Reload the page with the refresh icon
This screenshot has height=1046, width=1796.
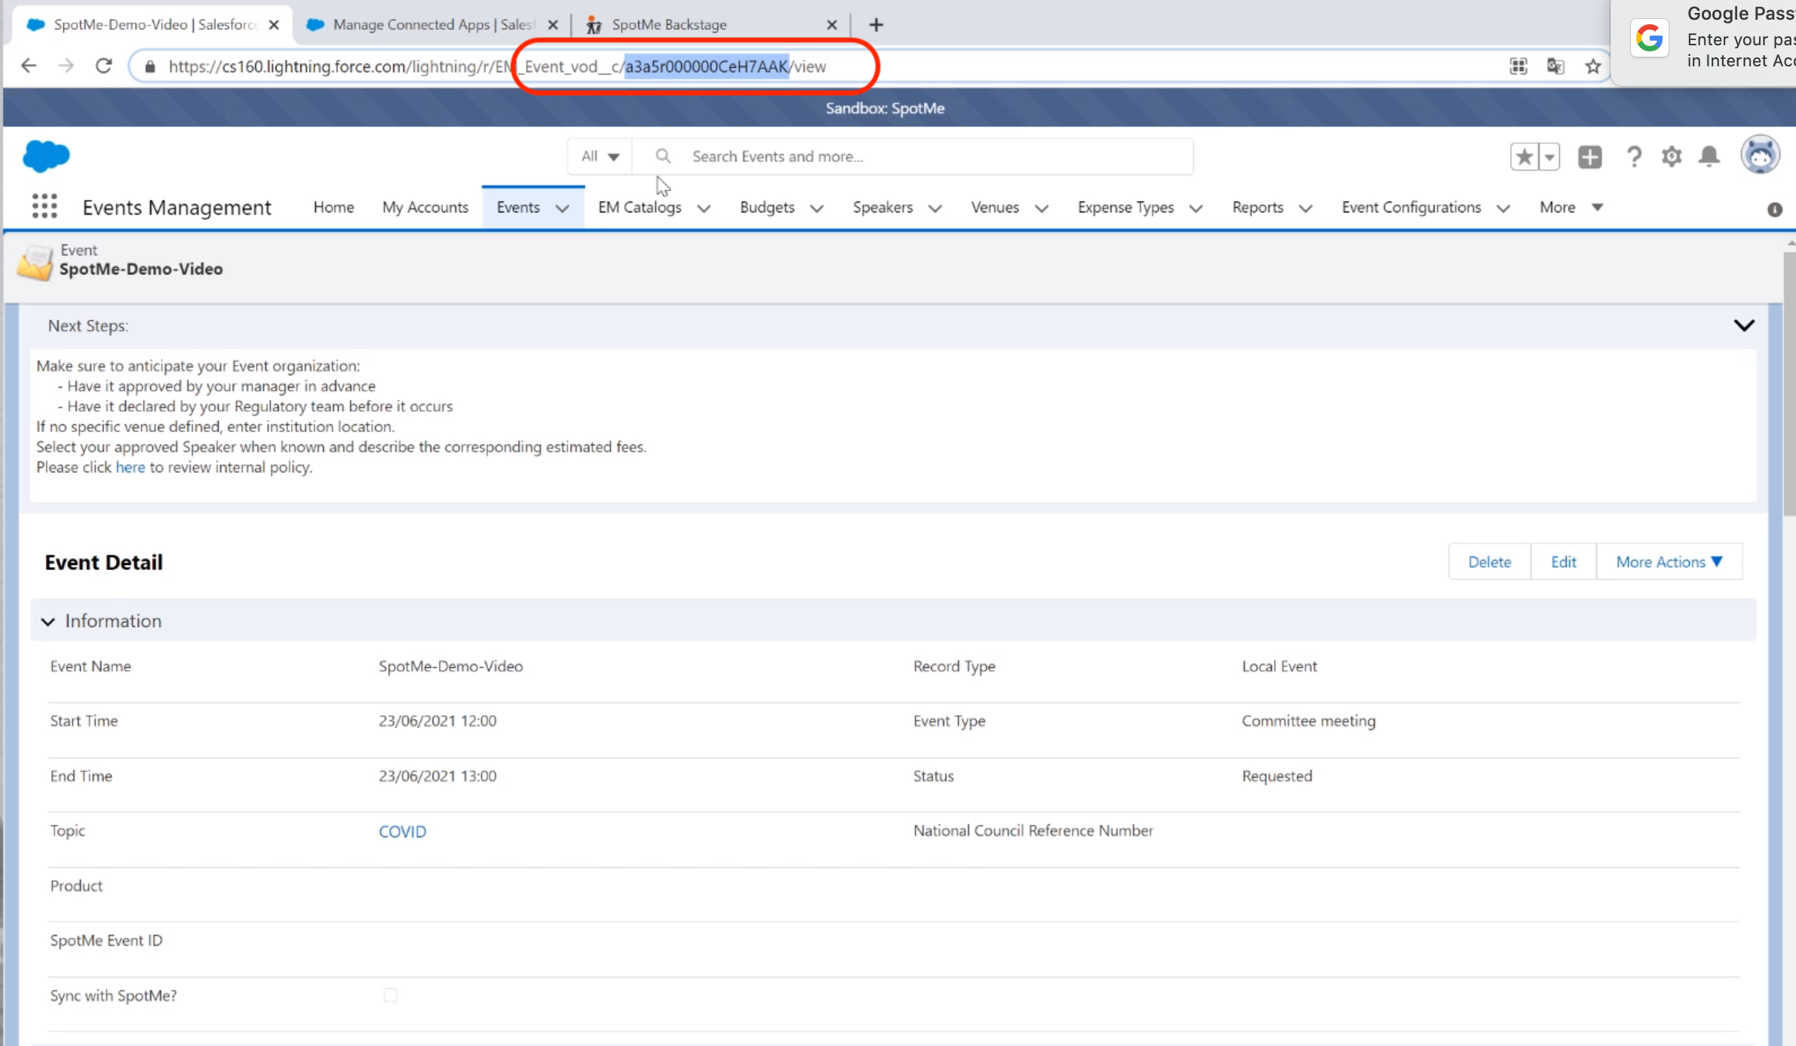tap(104, 66)
